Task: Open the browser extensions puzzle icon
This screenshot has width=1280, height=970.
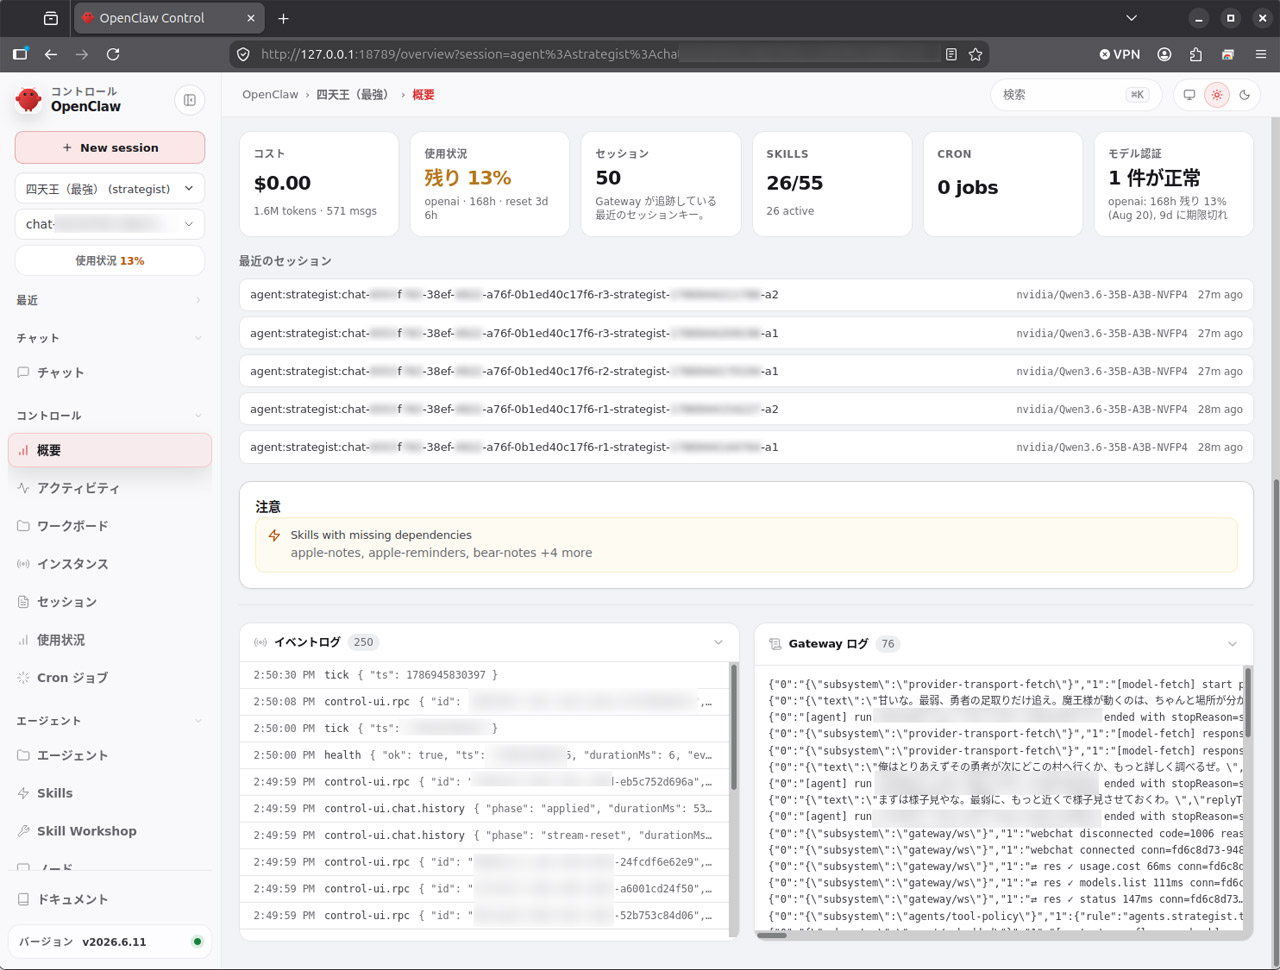Action: coord(1196,54)
